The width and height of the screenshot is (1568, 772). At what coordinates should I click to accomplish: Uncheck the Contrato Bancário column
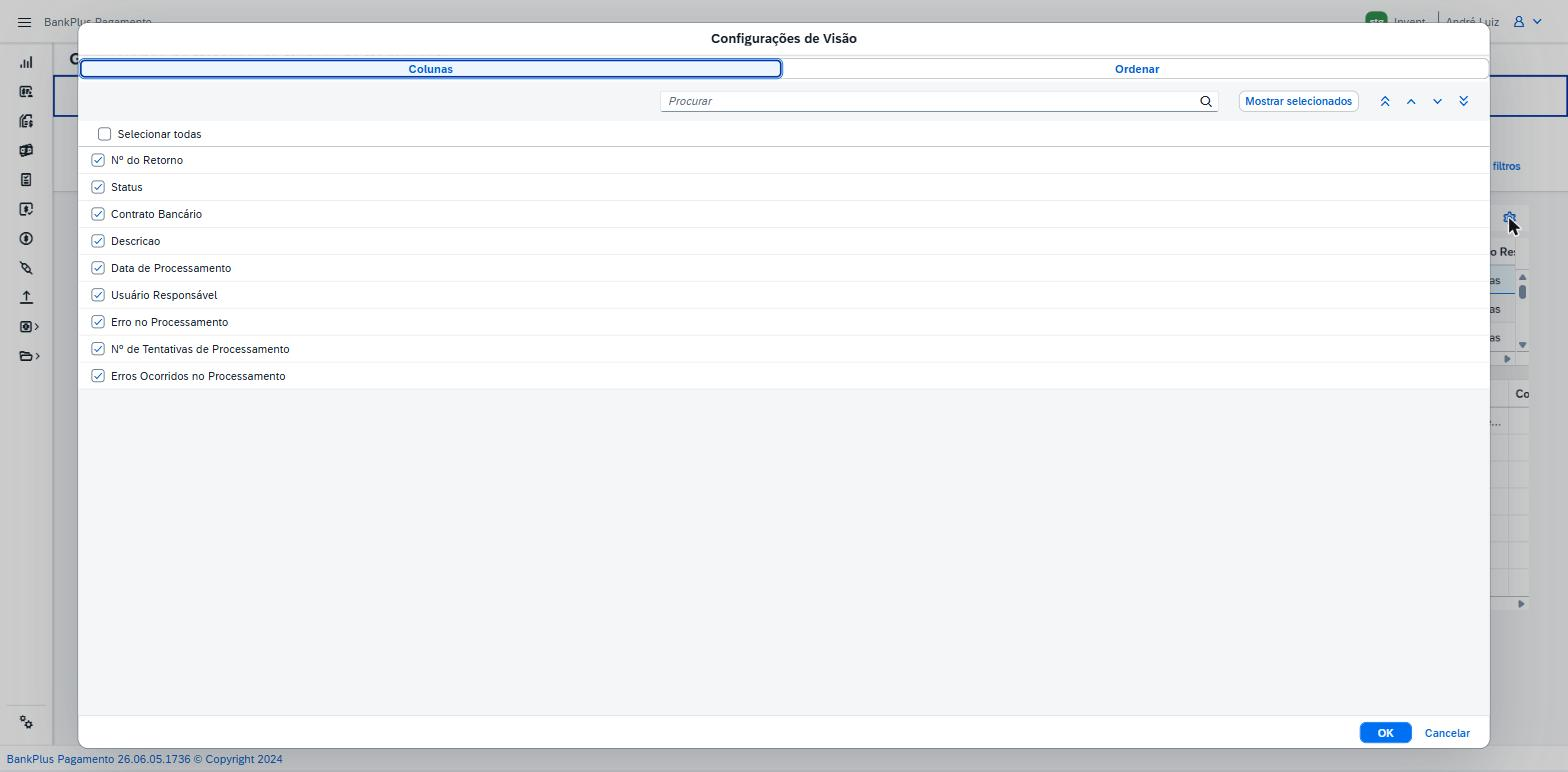98,214
